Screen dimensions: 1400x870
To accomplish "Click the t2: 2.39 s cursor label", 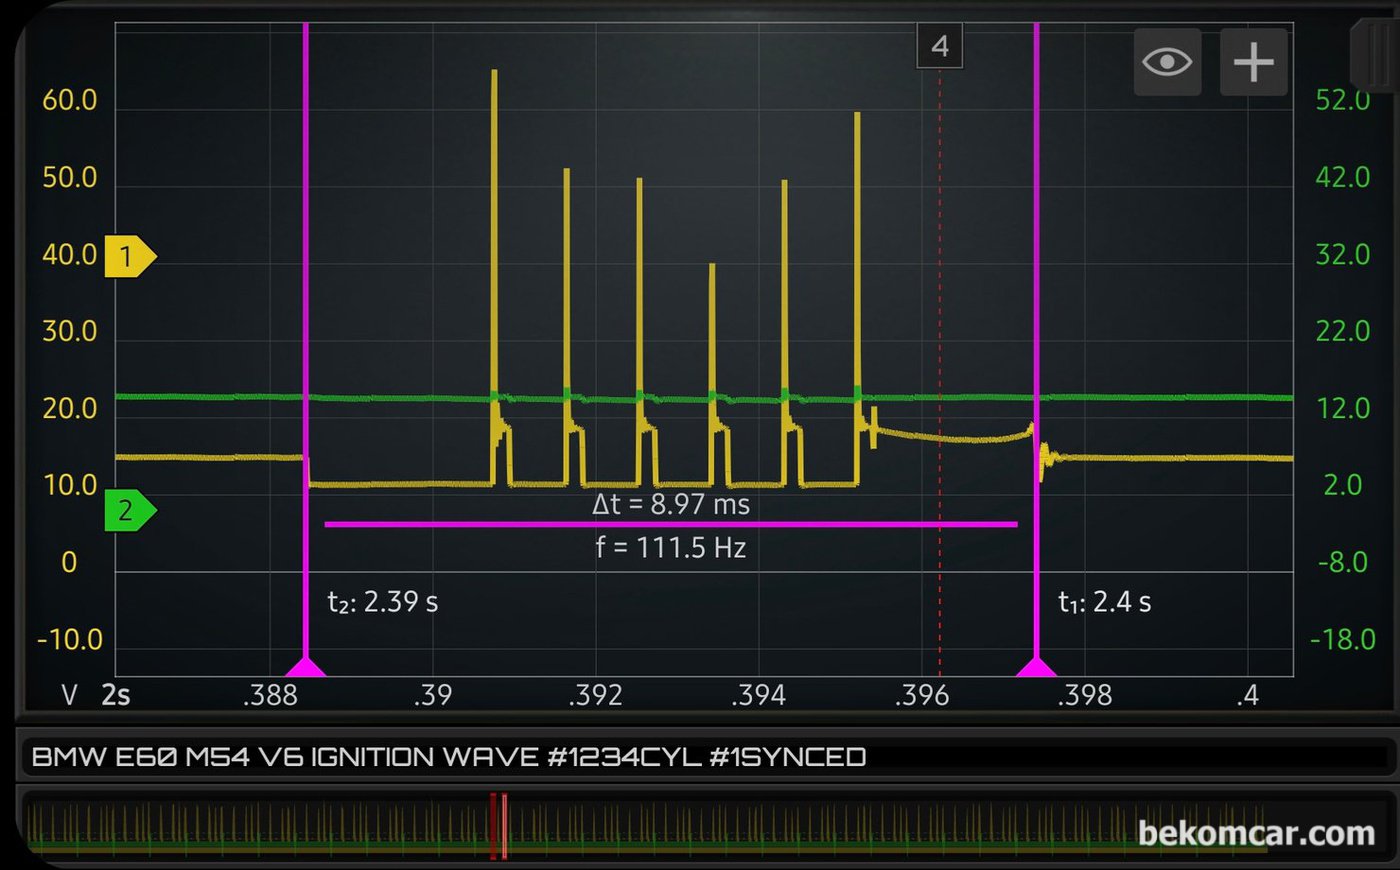I will click(x=383, y=602).
